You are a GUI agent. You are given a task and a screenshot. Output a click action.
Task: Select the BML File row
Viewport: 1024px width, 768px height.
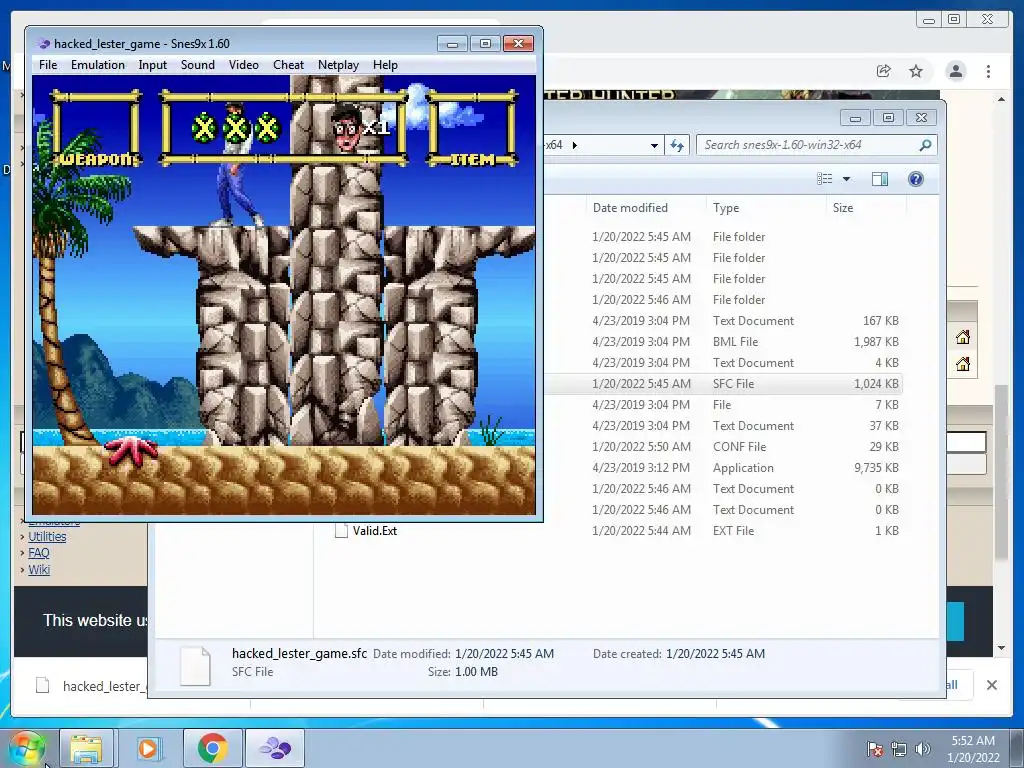[722, 342]
